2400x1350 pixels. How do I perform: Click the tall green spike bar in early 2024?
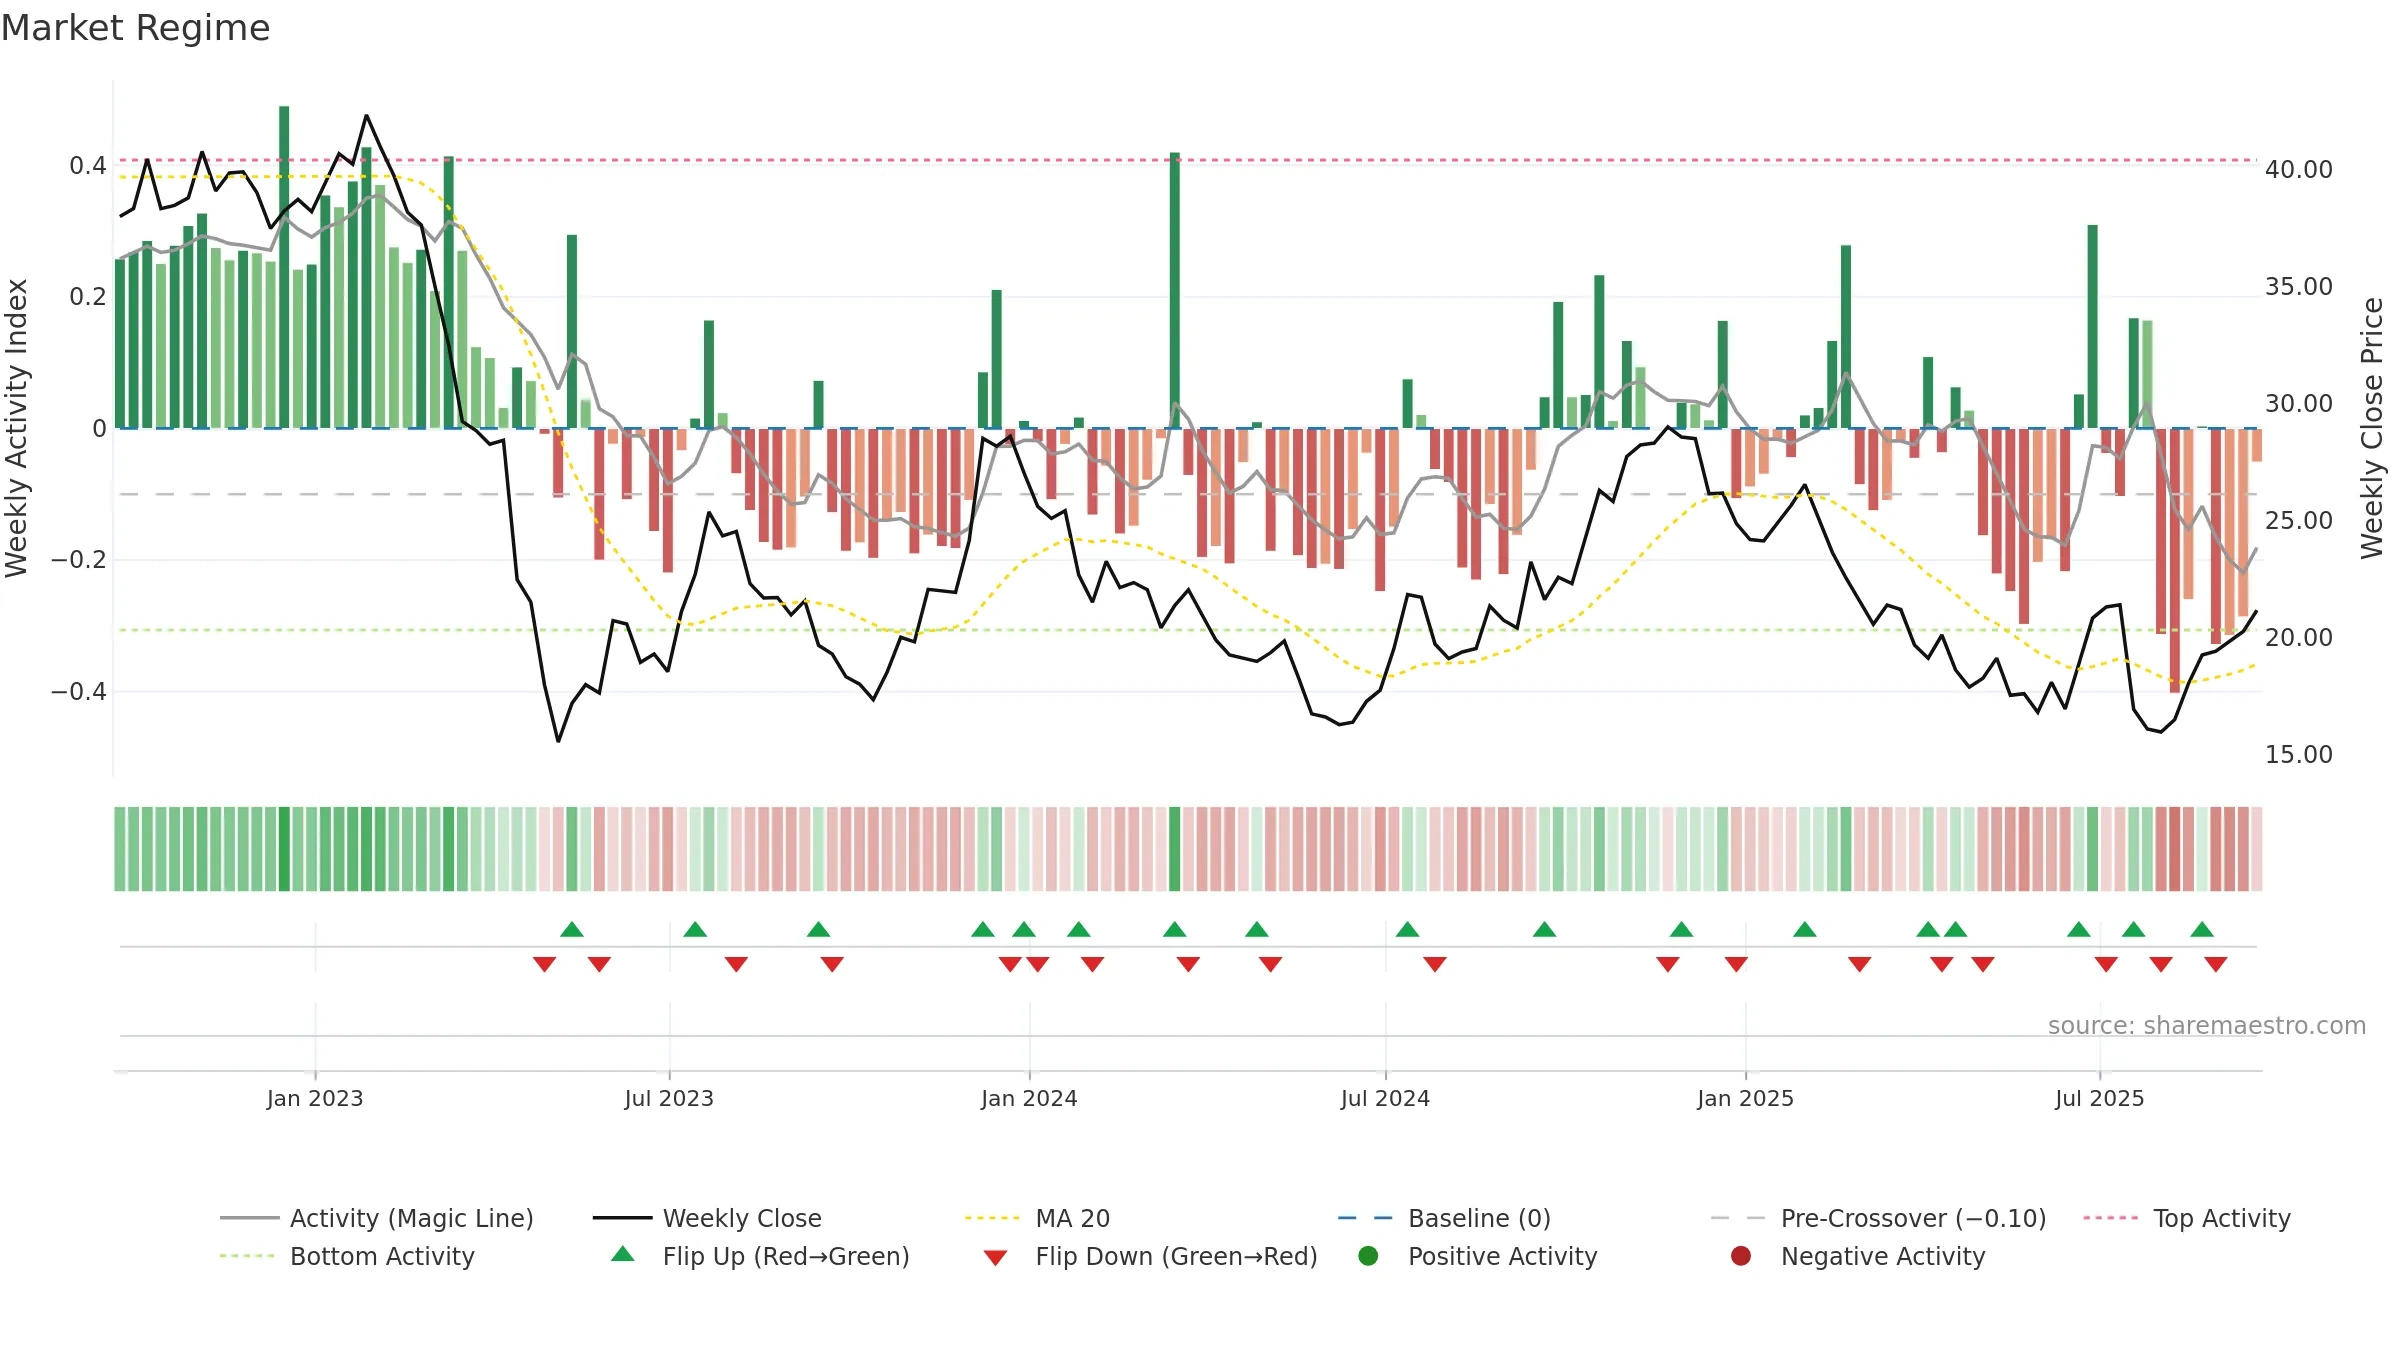(x=1175, y=290)
